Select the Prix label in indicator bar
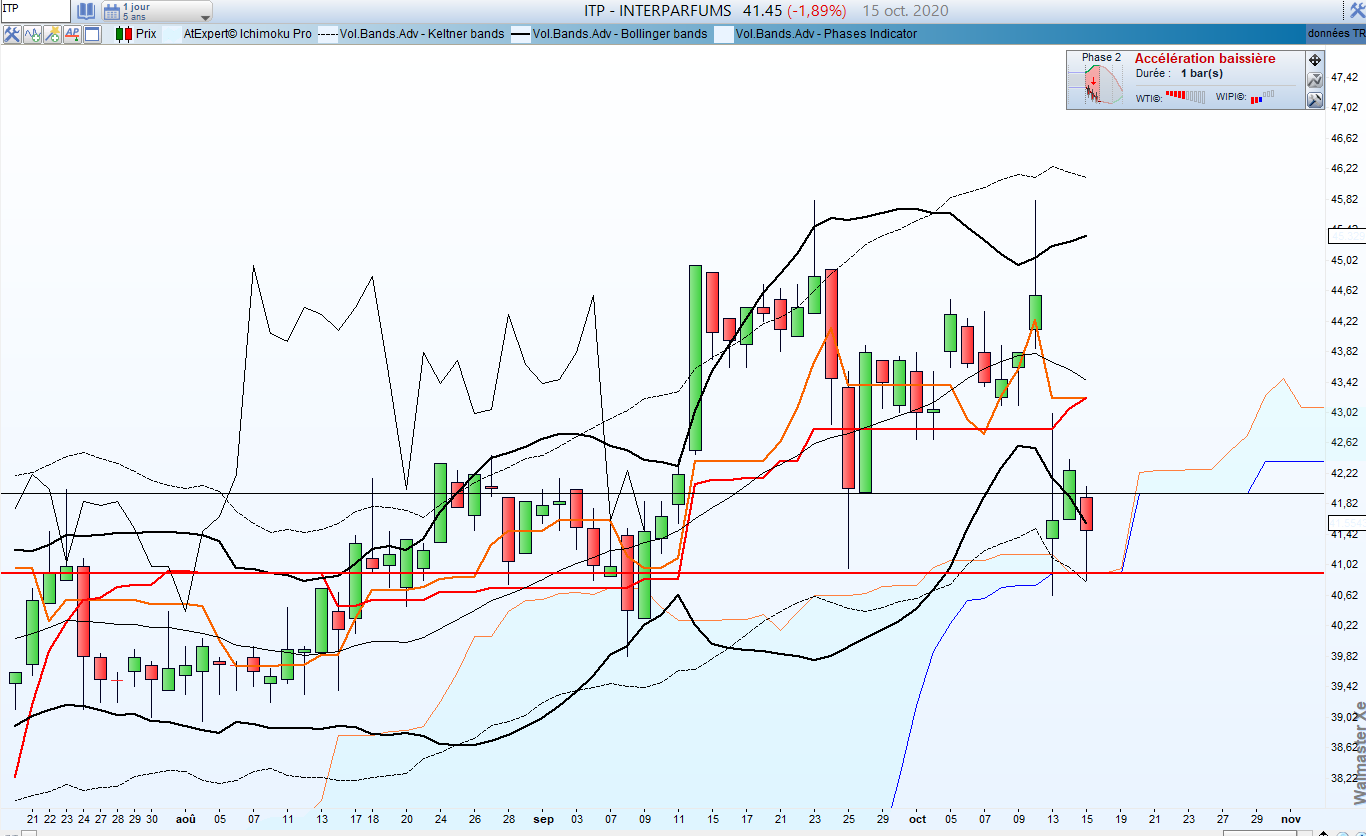The width and height of the screenshot is (1366, 836). coord(146,34)
